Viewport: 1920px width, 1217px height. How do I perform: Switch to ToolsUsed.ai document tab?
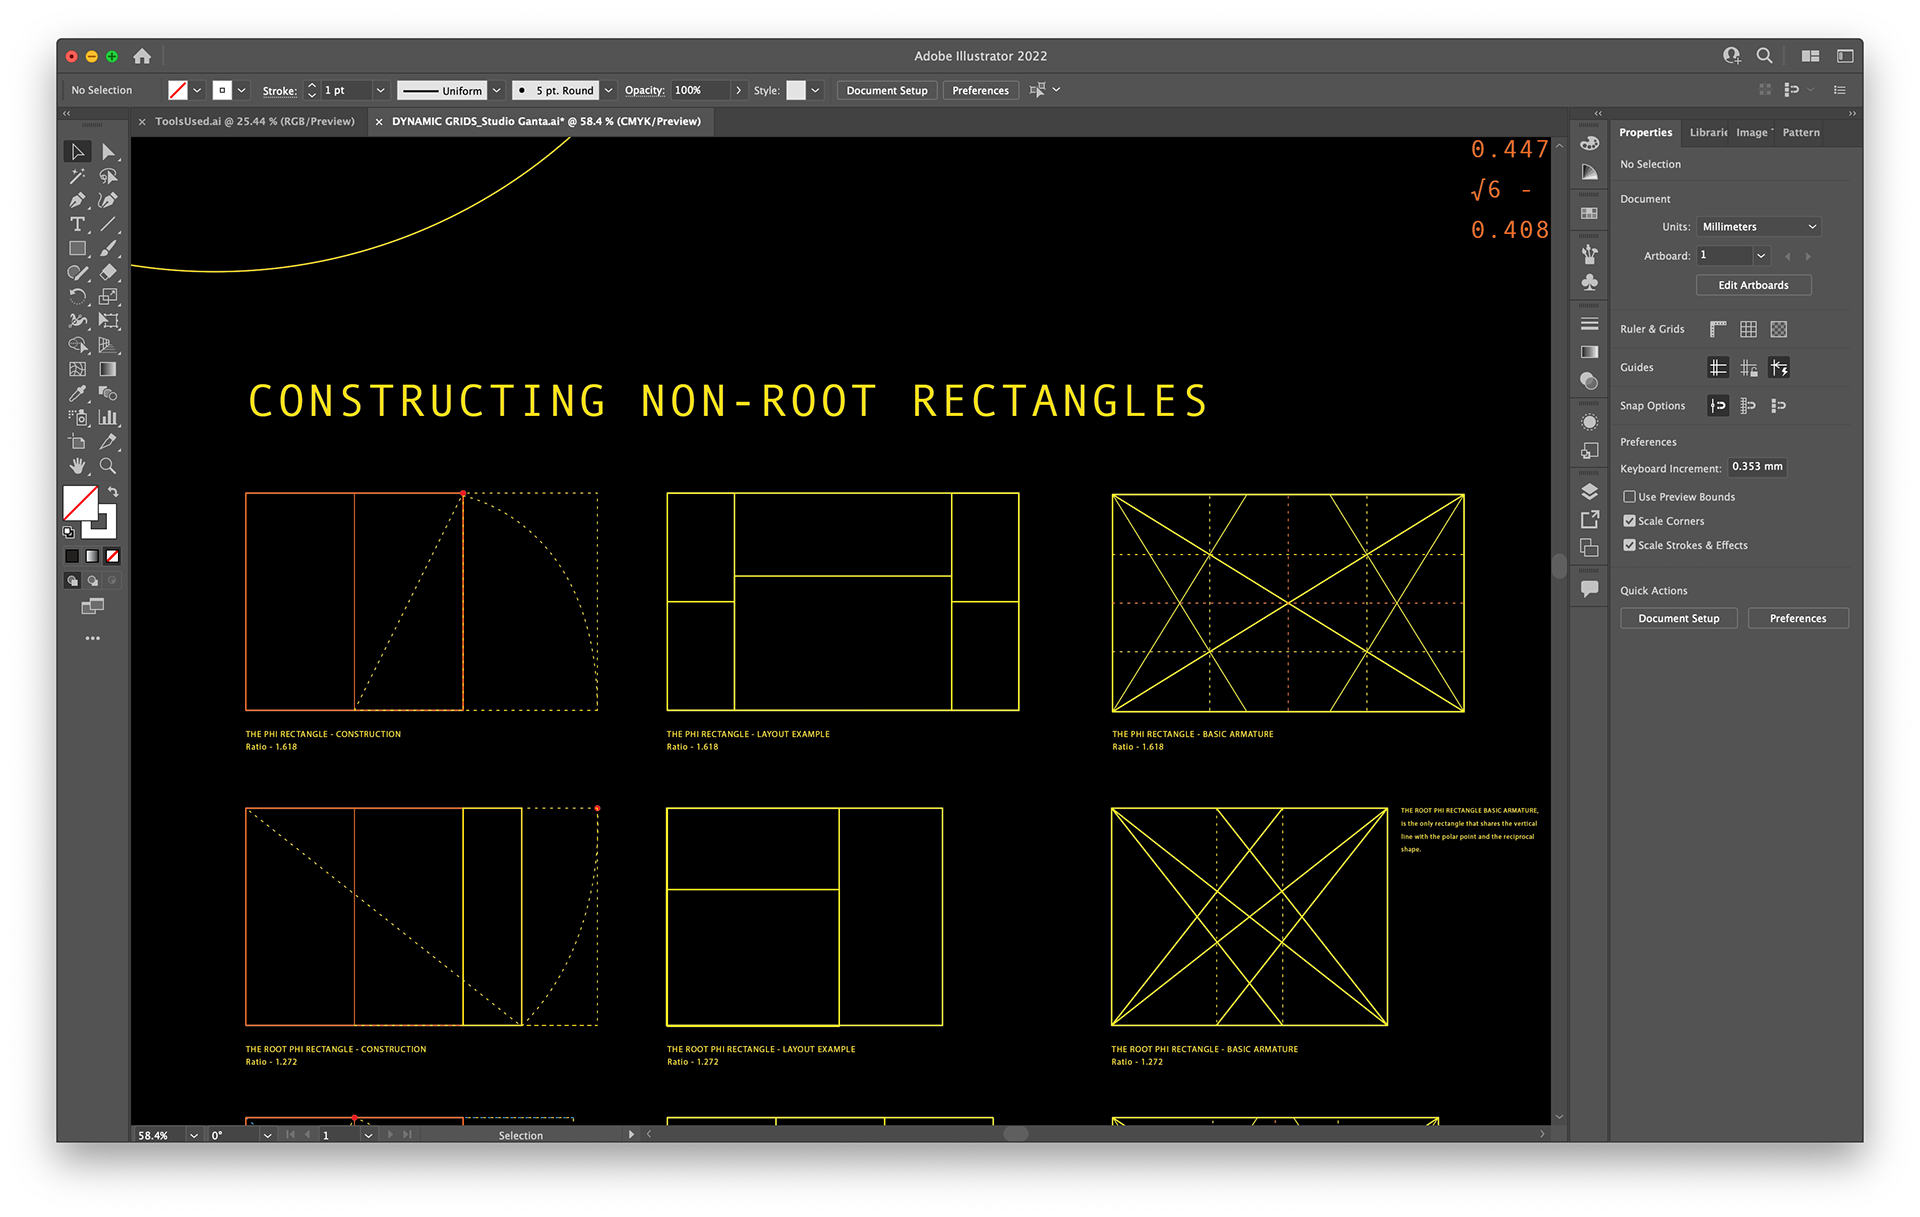254,121
